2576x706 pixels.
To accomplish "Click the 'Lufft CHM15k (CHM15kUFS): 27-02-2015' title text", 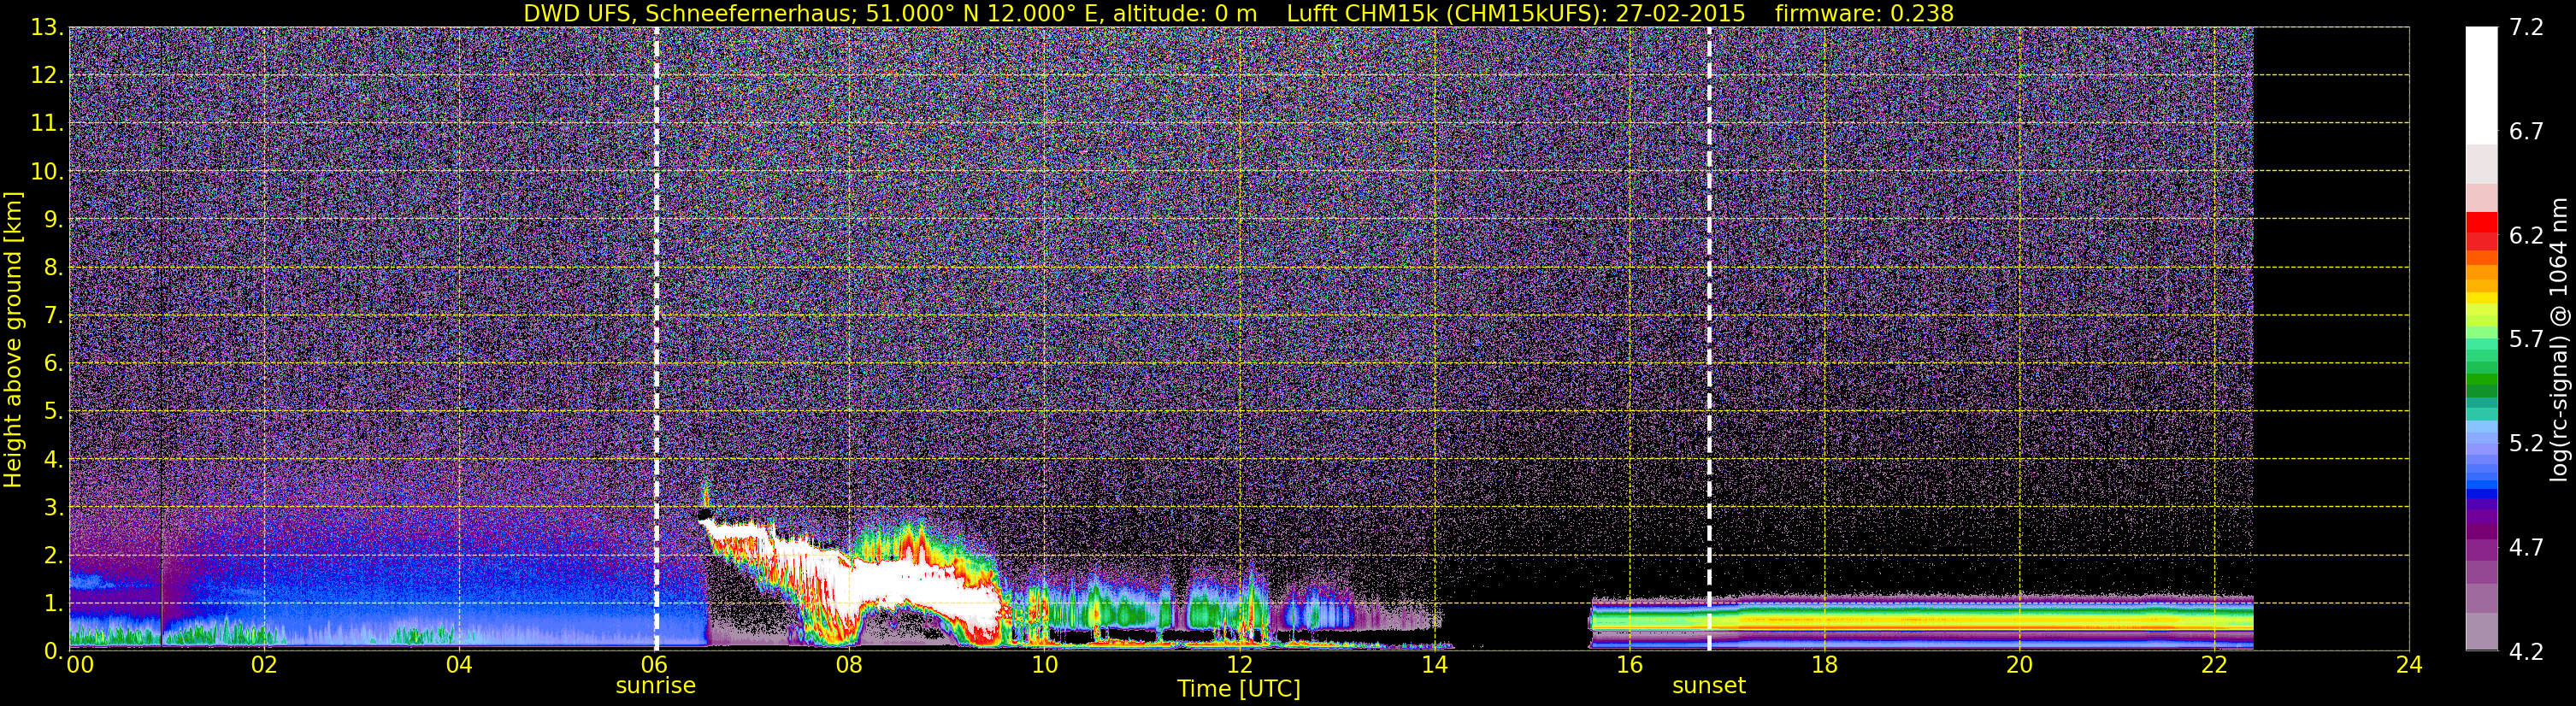I will 1516,13.
